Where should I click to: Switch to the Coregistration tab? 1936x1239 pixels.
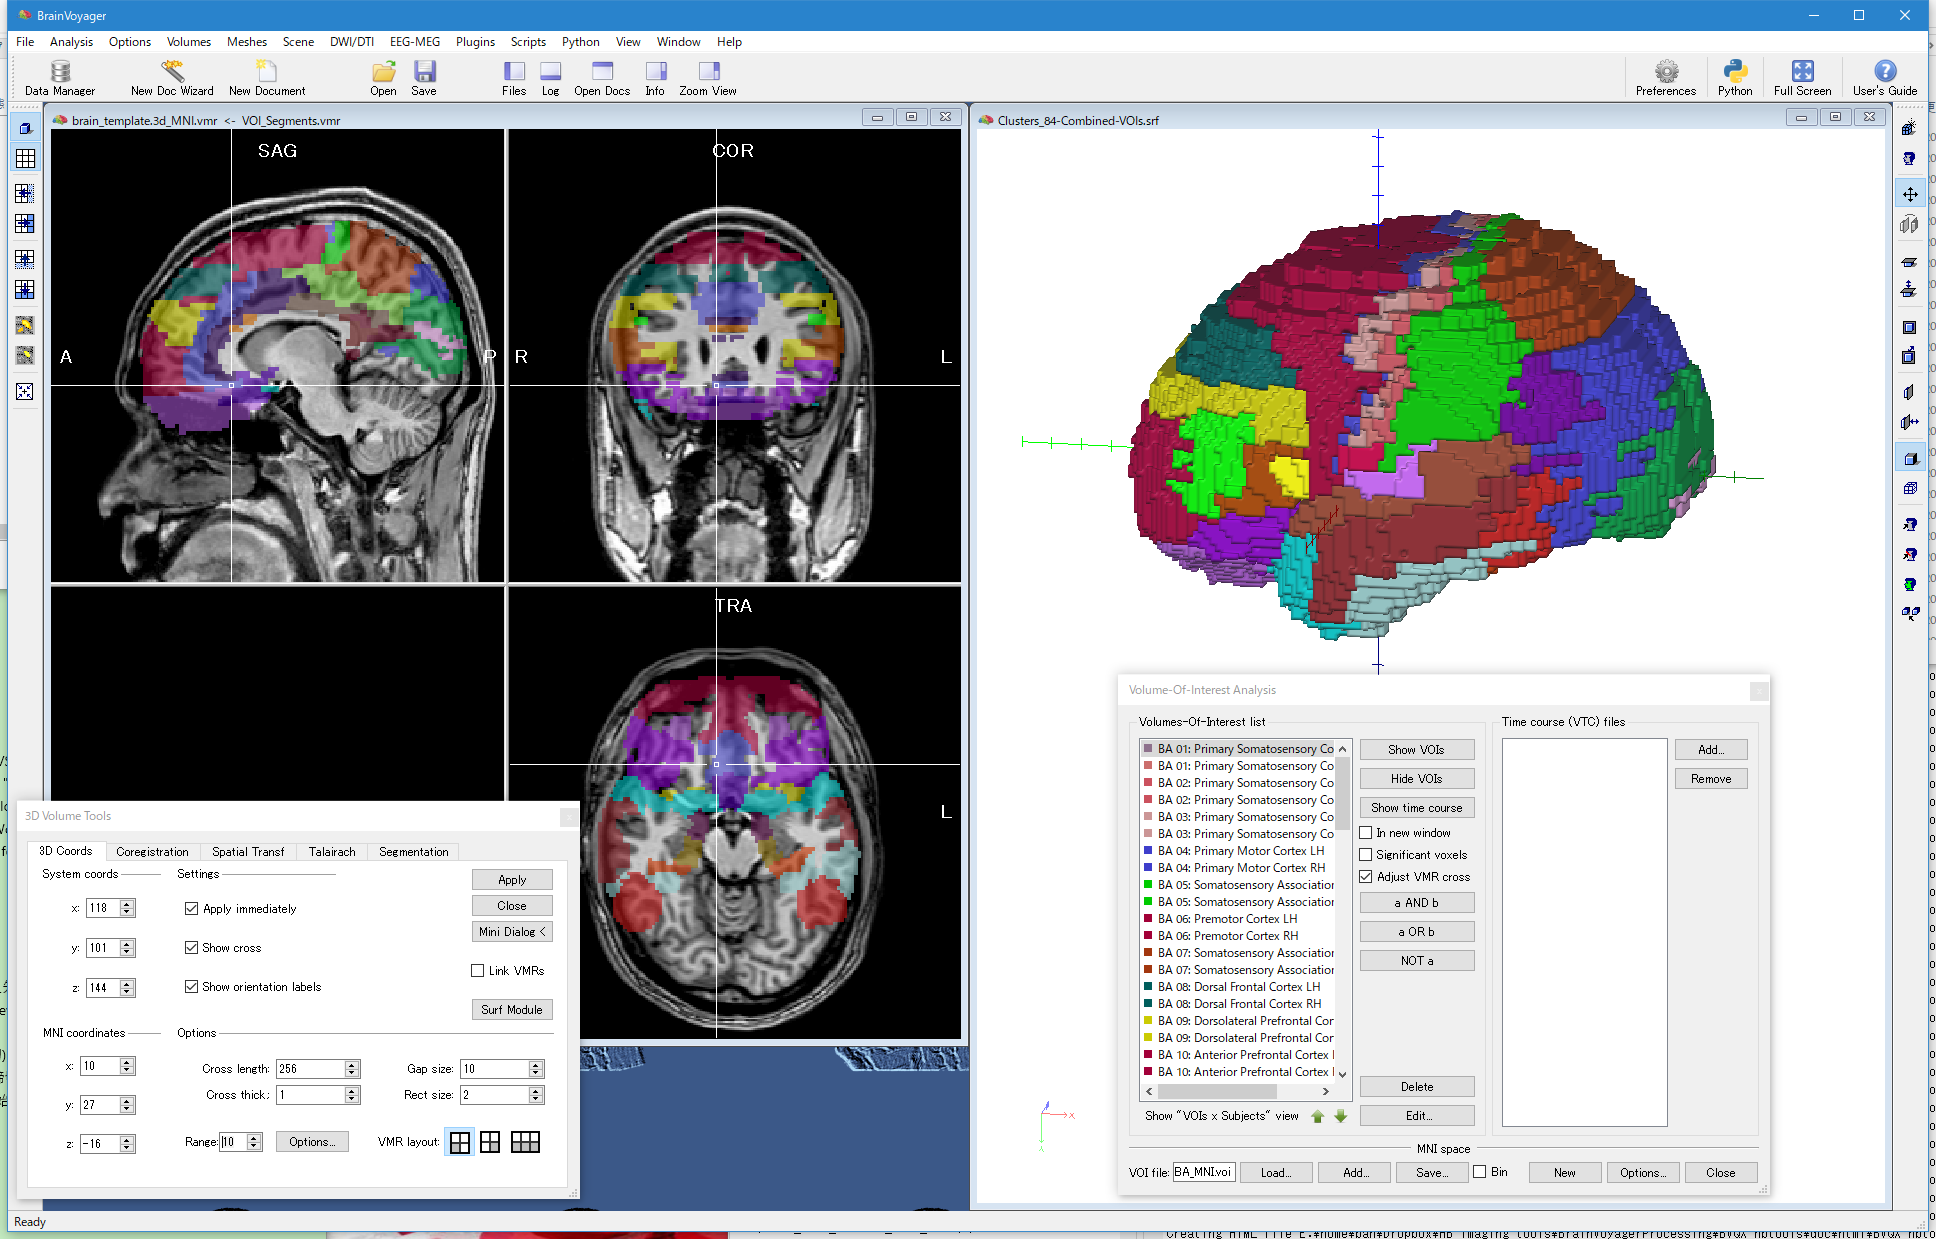[152, 852]
